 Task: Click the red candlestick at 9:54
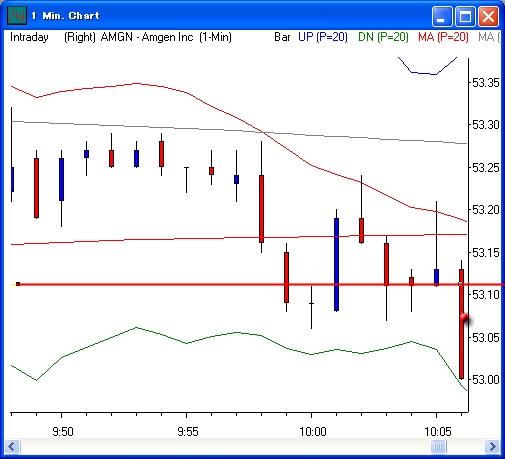(161, 154)
